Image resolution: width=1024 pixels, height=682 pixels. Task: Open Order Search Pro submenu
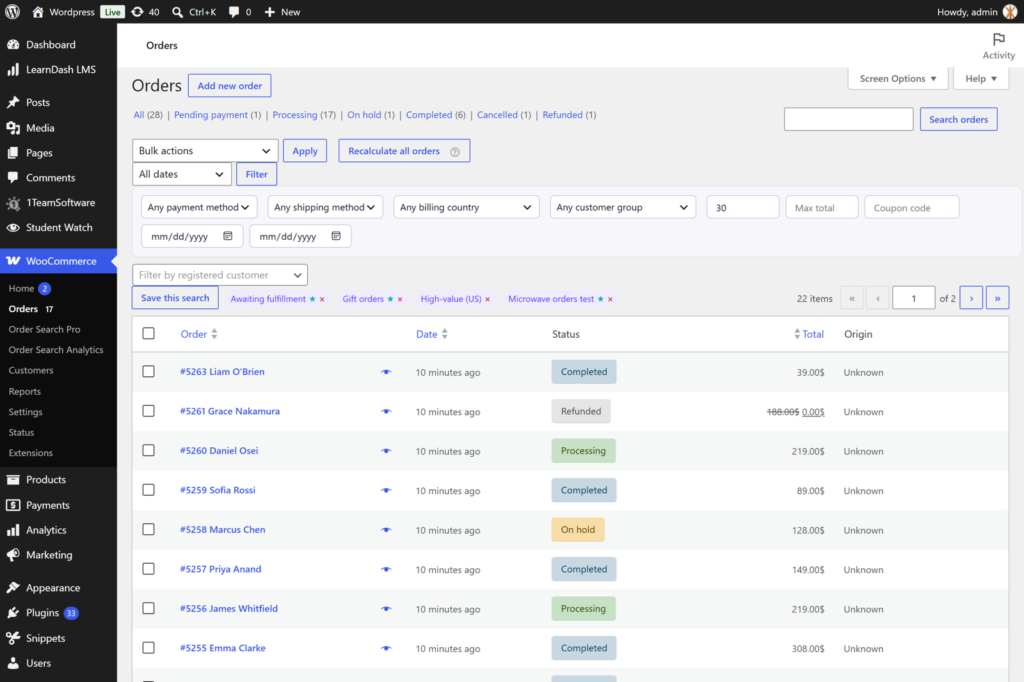[44, 329]
